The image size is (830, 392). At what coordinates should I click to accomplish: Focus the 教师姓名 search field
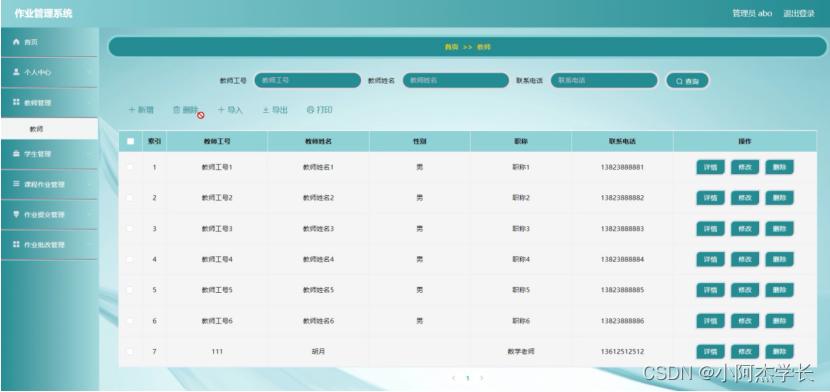[456, 80]
